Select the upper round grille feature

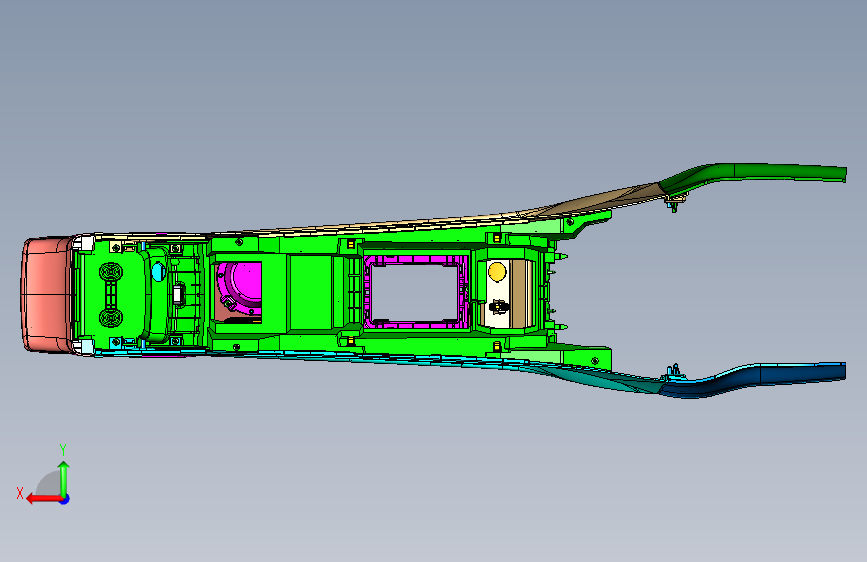pyautogui.click(x=111, y=272)
